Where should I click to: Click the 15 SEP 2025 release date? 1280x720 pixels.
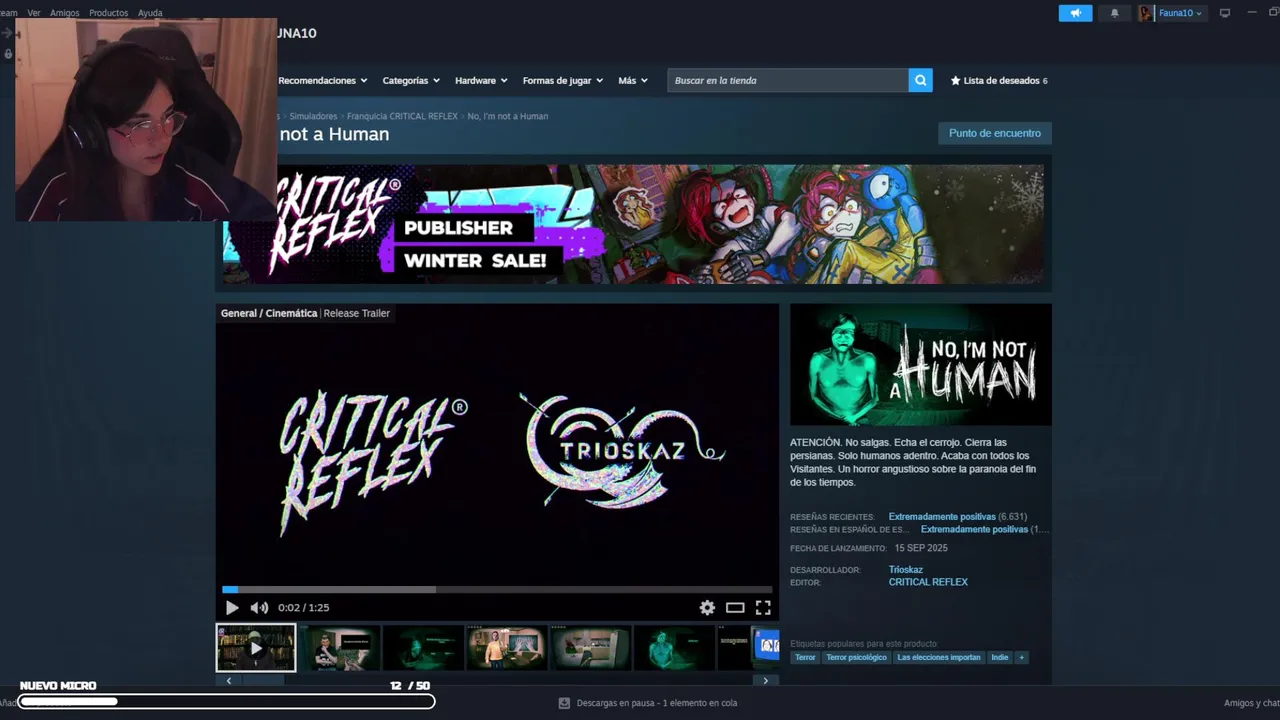tap(921, 548)
